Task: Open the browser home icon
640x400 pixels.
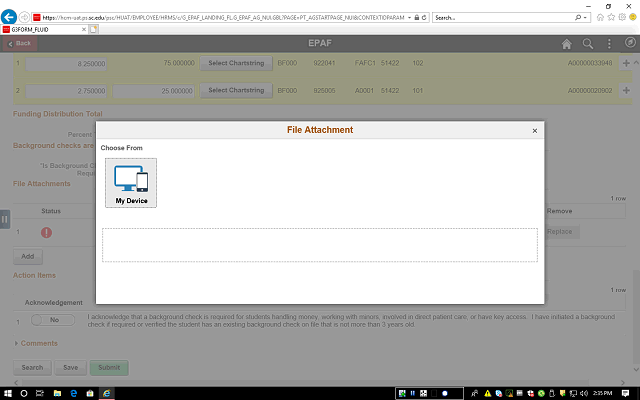Action: point(600,17)
